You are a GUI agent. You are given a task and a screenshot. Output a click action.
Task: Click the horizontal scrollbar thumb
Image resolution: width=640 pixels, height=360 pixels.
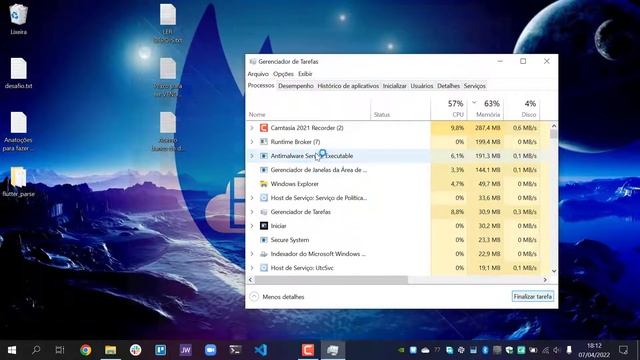(x=331, y=280)
